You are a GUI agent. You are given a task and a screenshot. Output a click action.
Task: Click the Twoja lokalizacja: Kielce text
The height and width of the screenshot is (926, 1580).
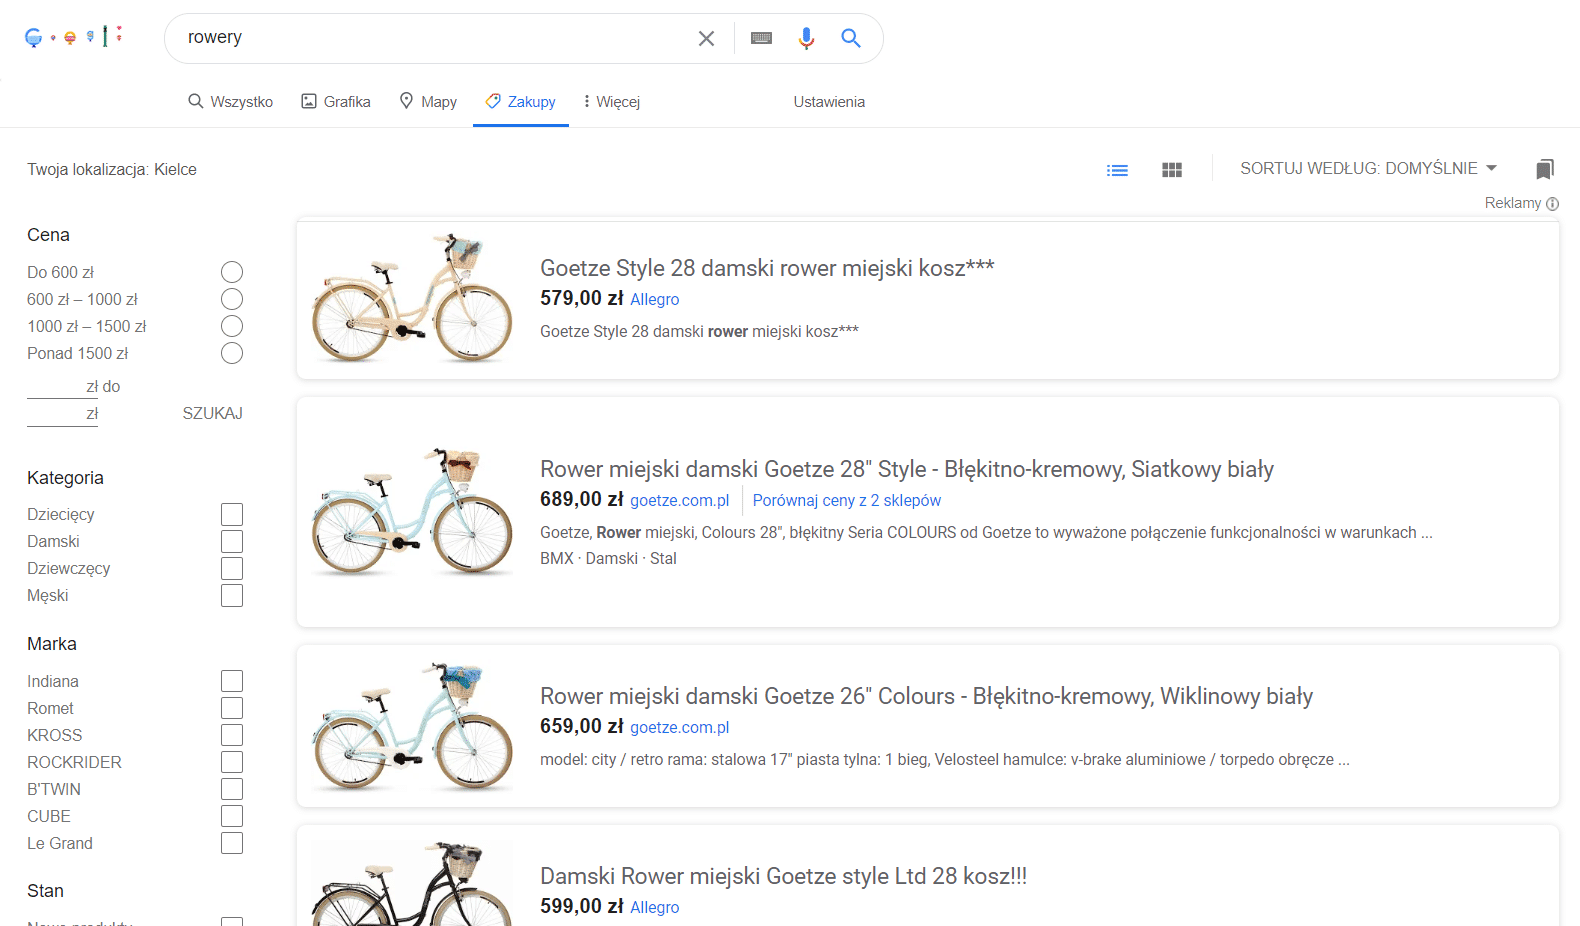point(112,169)
